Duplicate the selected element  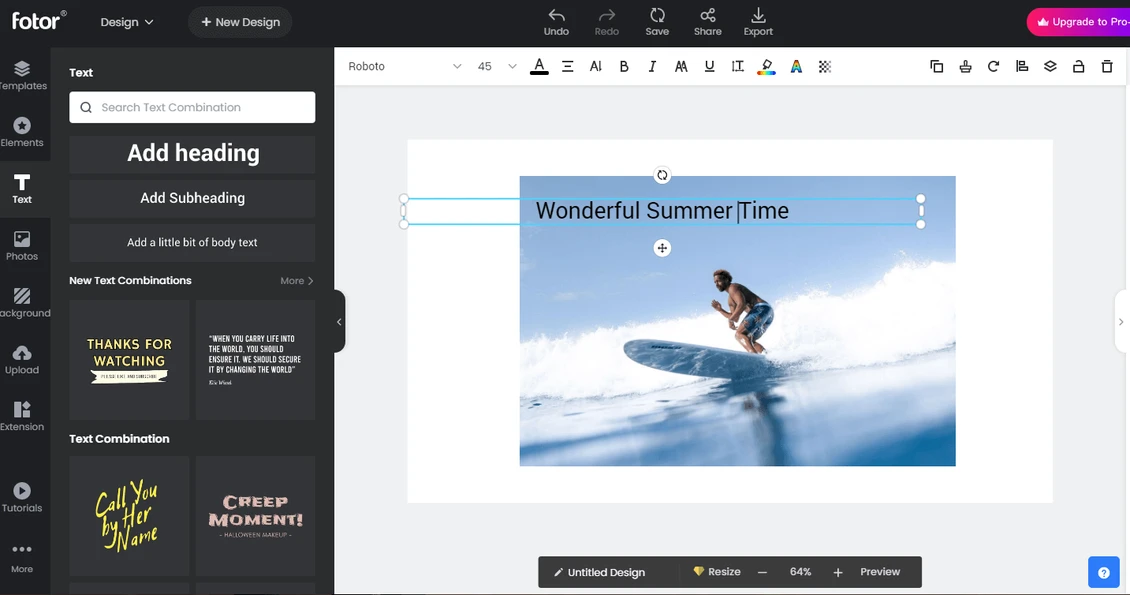[x=936, y=67]
